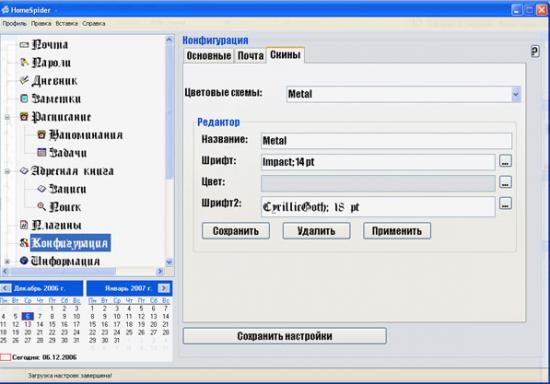Click the notepad icon beside Заметки

[x=24, y=99]
